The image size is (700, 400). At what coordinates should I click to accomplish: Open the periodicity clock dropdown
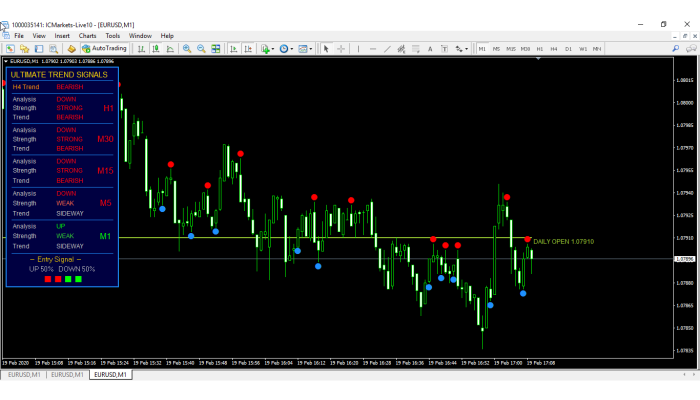point(286,48)
